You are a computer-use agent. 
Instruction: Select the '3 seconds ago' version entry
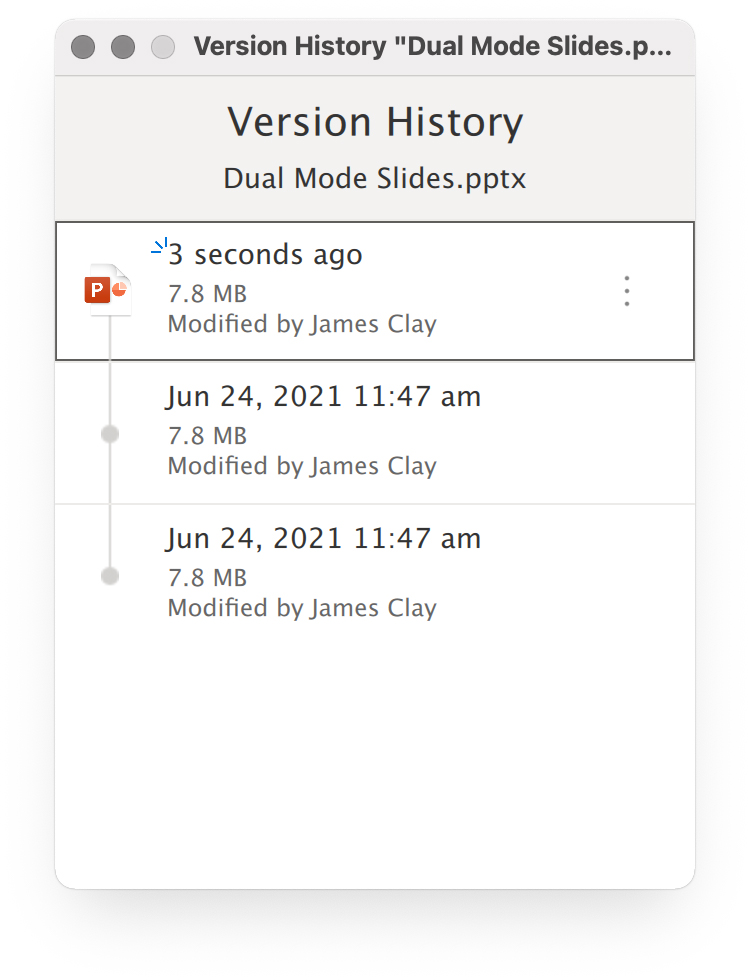click(375, 291)
